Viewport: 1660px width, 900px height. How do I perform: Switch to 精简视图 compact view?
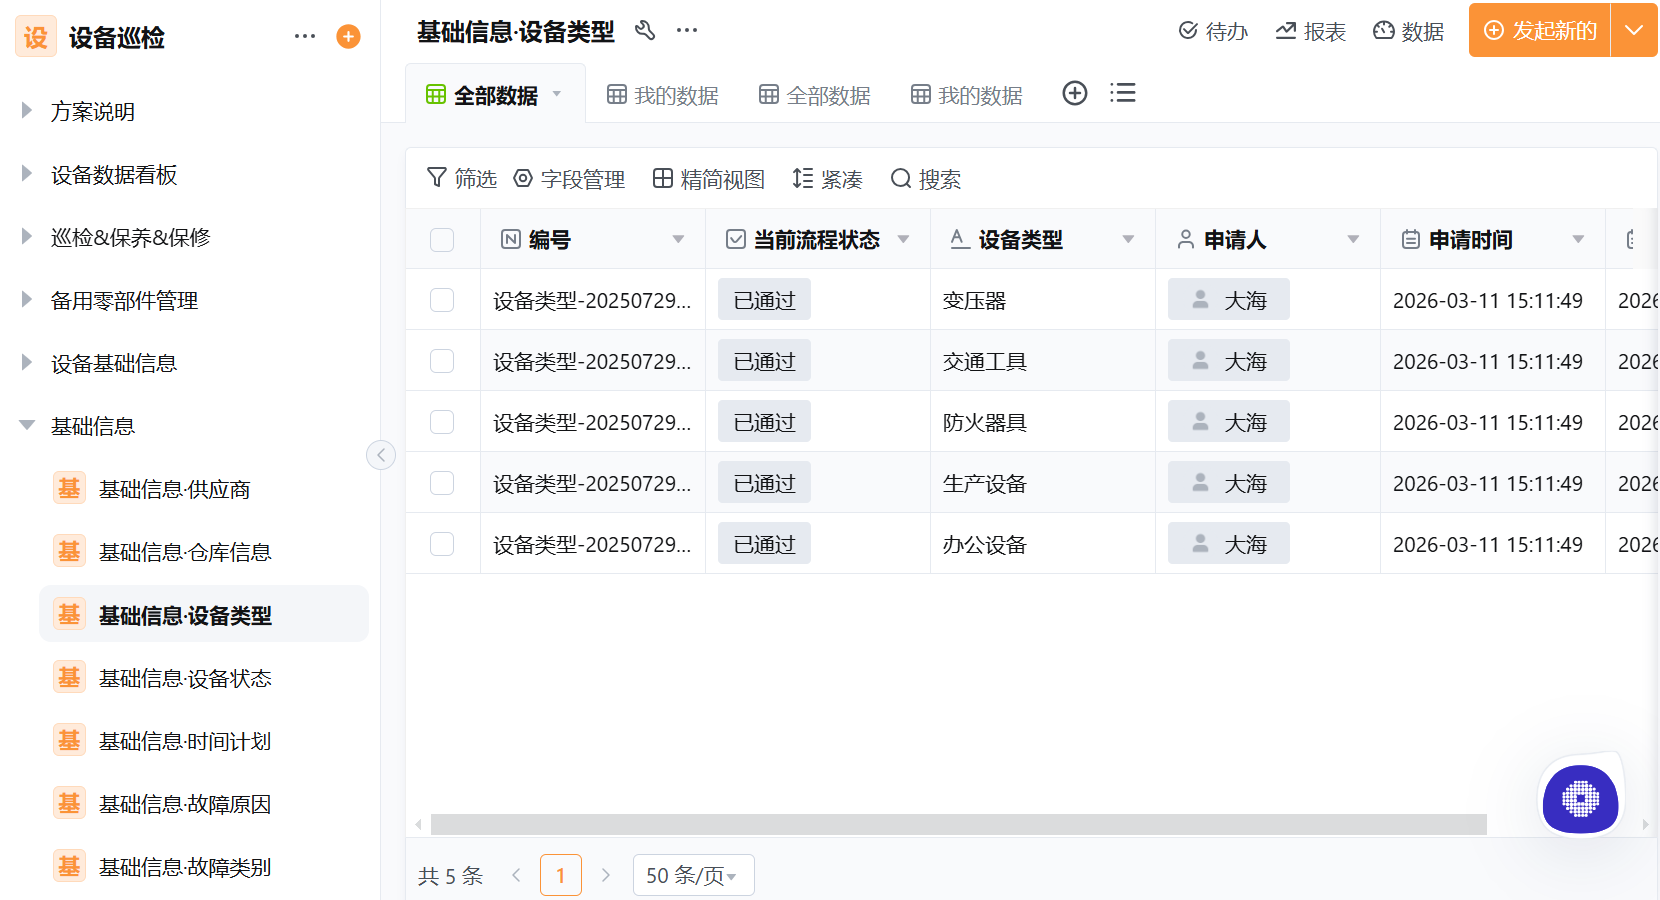pyautogui.click(x=707, y=178)
